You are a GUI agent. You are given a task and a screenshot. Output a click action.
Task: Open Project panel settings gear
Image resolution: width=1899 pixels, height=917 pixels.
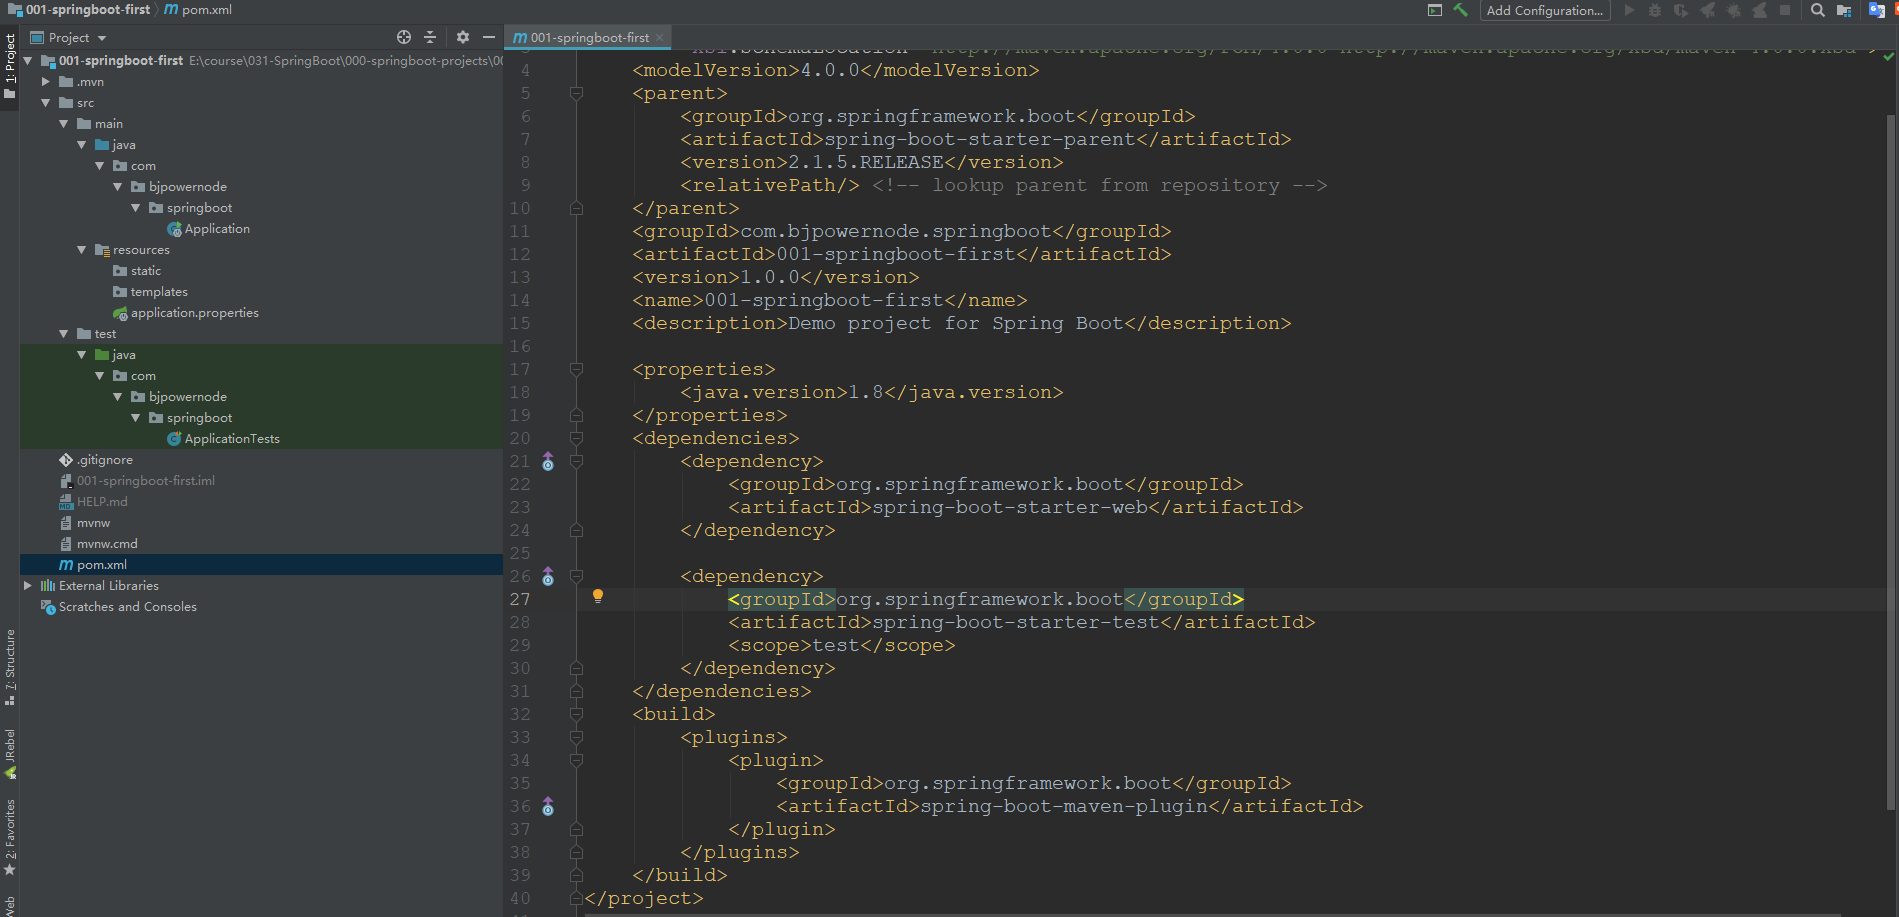pos(462,37)
